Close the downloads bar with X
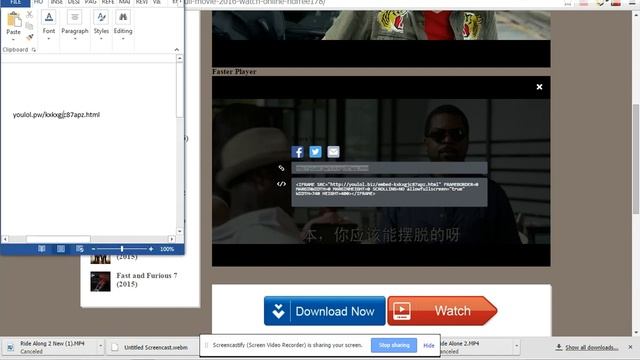Screen dimensions: 640x360 coord(630,347)
